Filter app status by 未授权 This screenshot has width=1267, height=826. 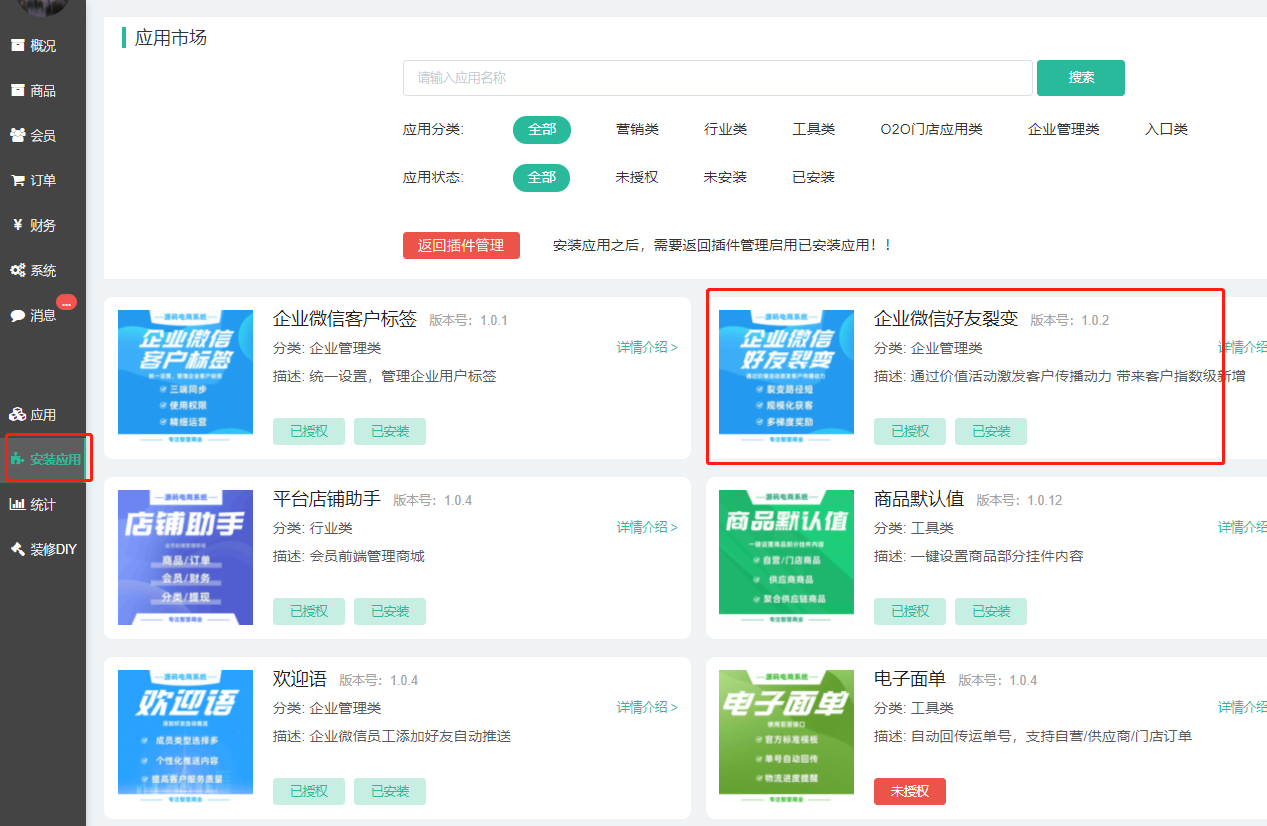click(x=637, y=178)
